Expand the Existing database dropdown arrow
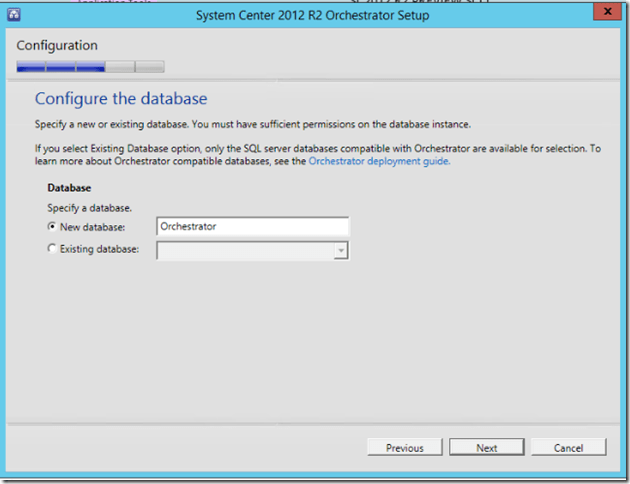Image resolution: width=630 pixels, height=484 pixels. pos(341,251)
